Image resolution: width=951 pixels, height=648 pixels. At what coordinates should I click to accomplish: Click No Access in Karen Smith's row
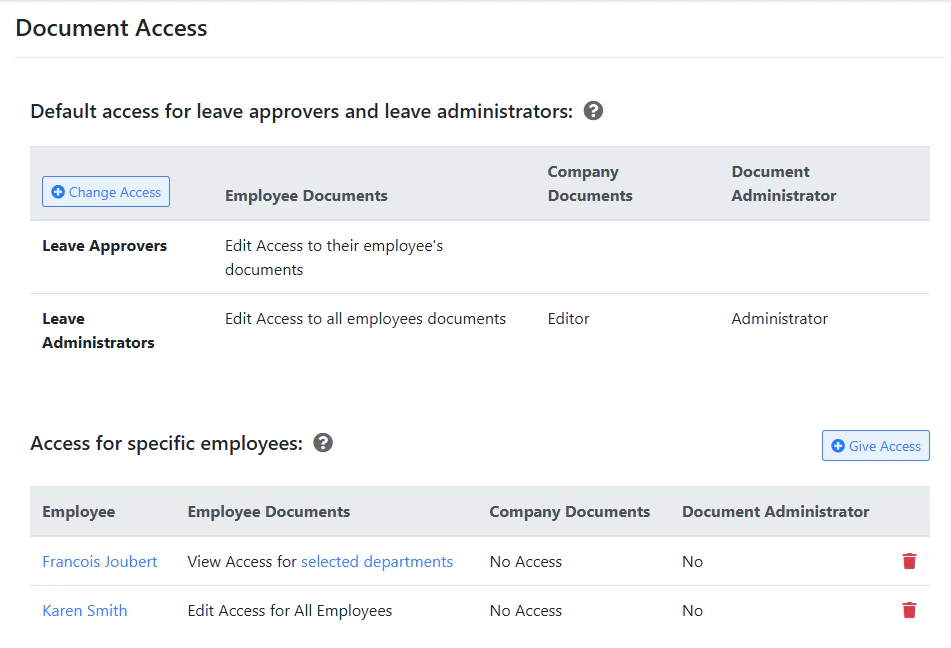click(525, 610)
